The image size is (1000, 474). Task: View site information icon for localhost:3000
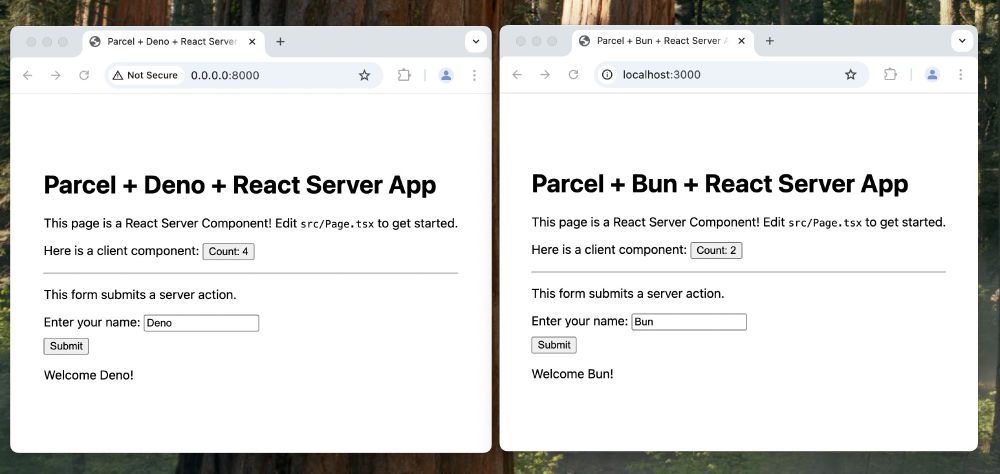[x=607, y=75]
